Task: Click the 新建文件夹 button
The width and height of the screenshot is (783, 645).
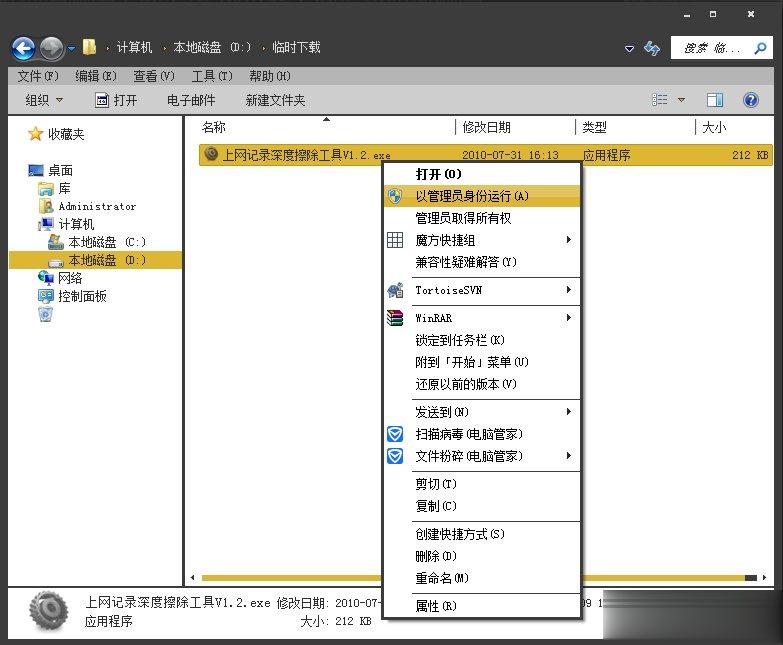Action: (275, 100)
